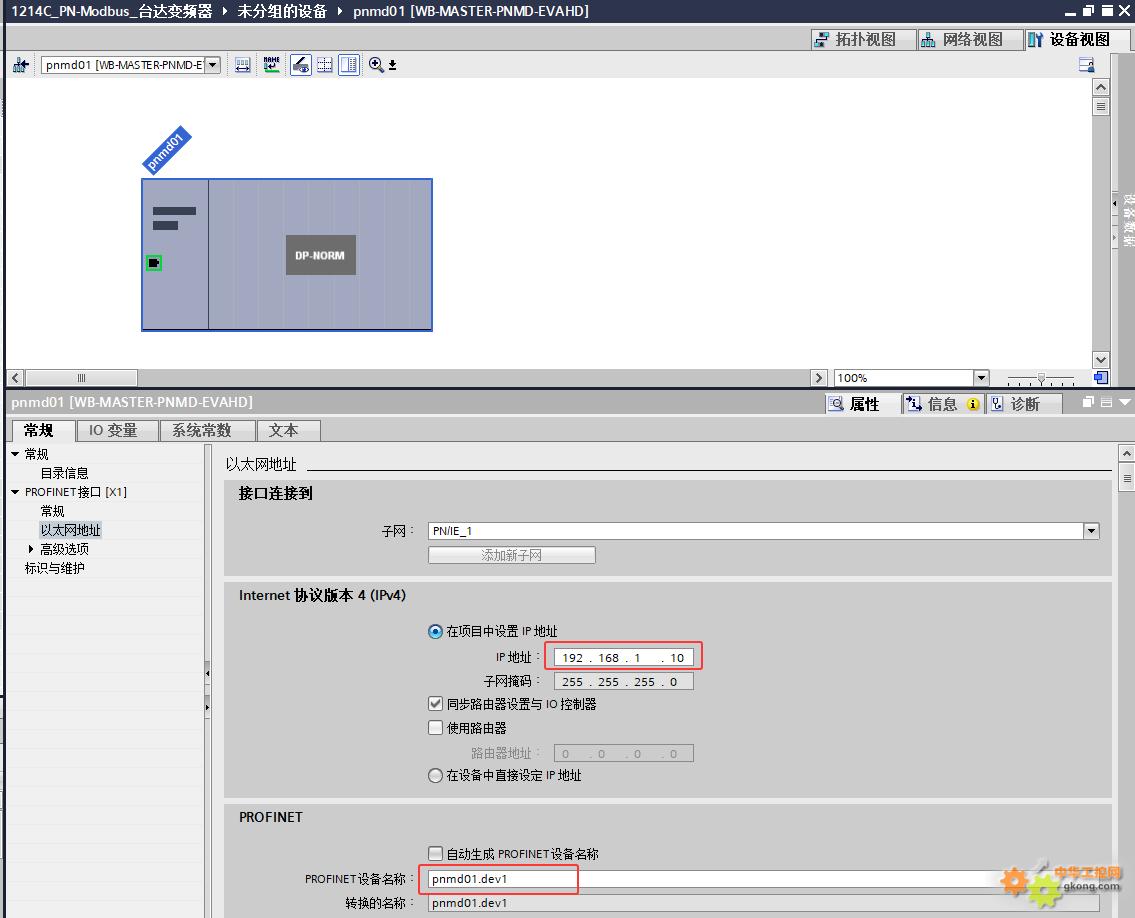Click the overview navigation icon beside zoom slider

pos(1100,378)
